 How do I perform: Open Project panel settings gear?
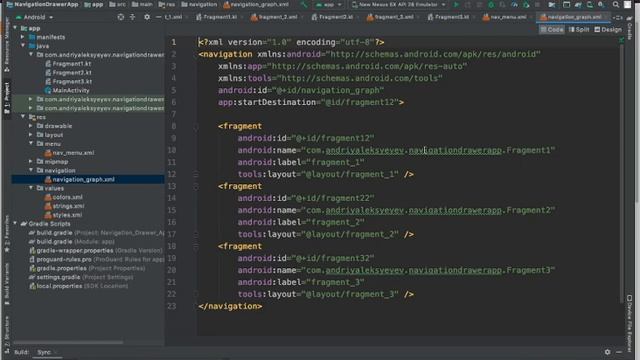pos(147,17)
